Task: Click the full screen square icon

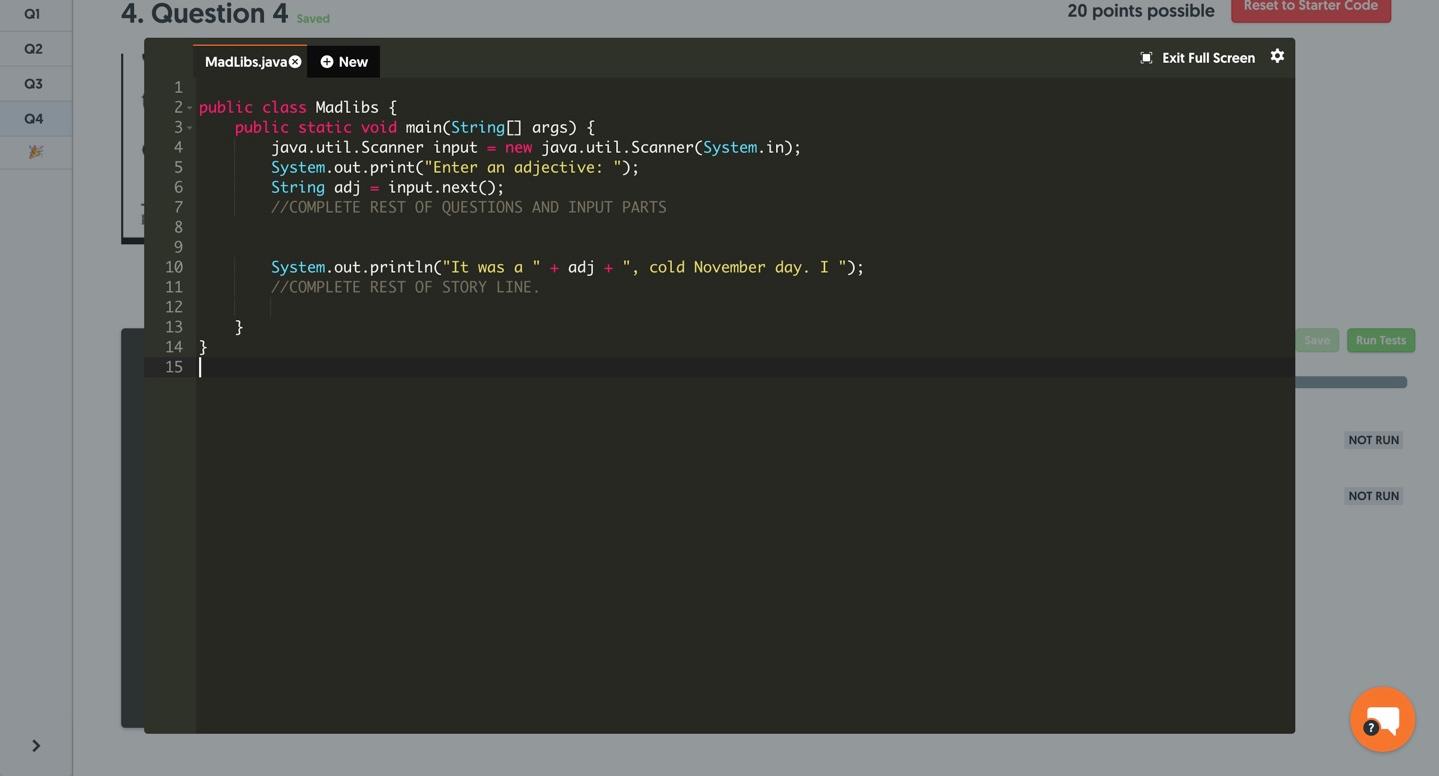Action: tap(1146, 58)
